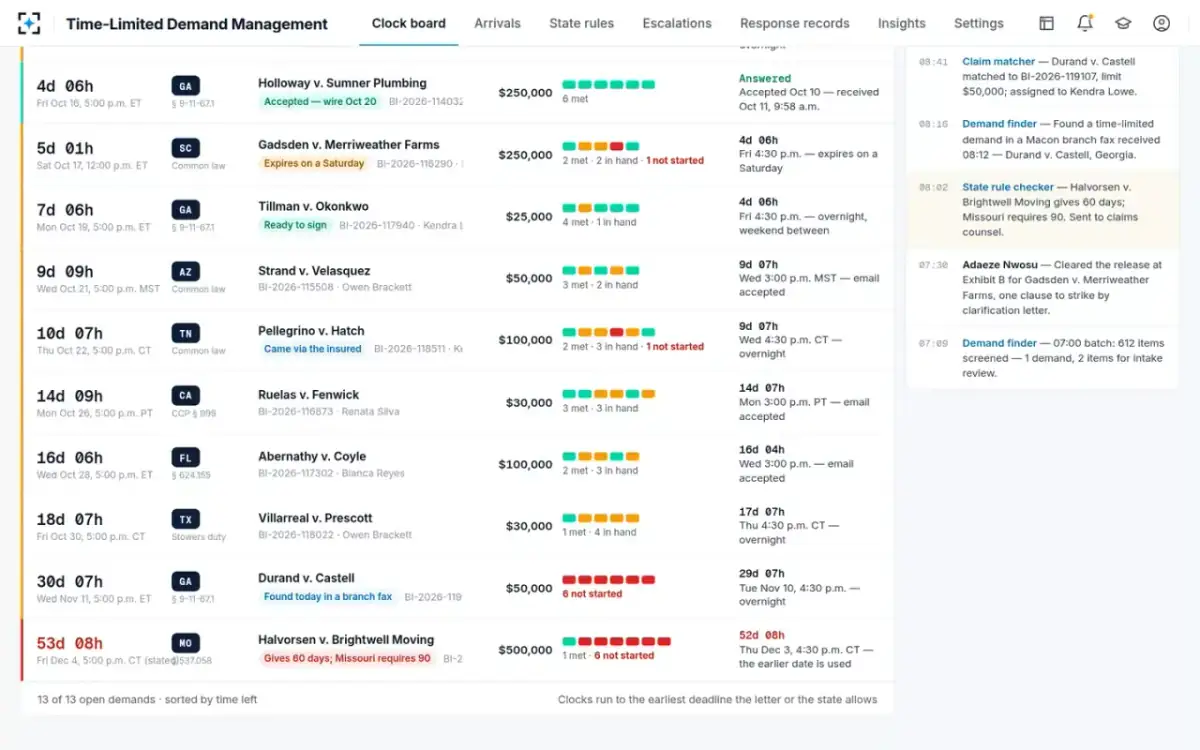
Task: Click progress bar for Holloway v. Sumner
Action: point(609,85)
